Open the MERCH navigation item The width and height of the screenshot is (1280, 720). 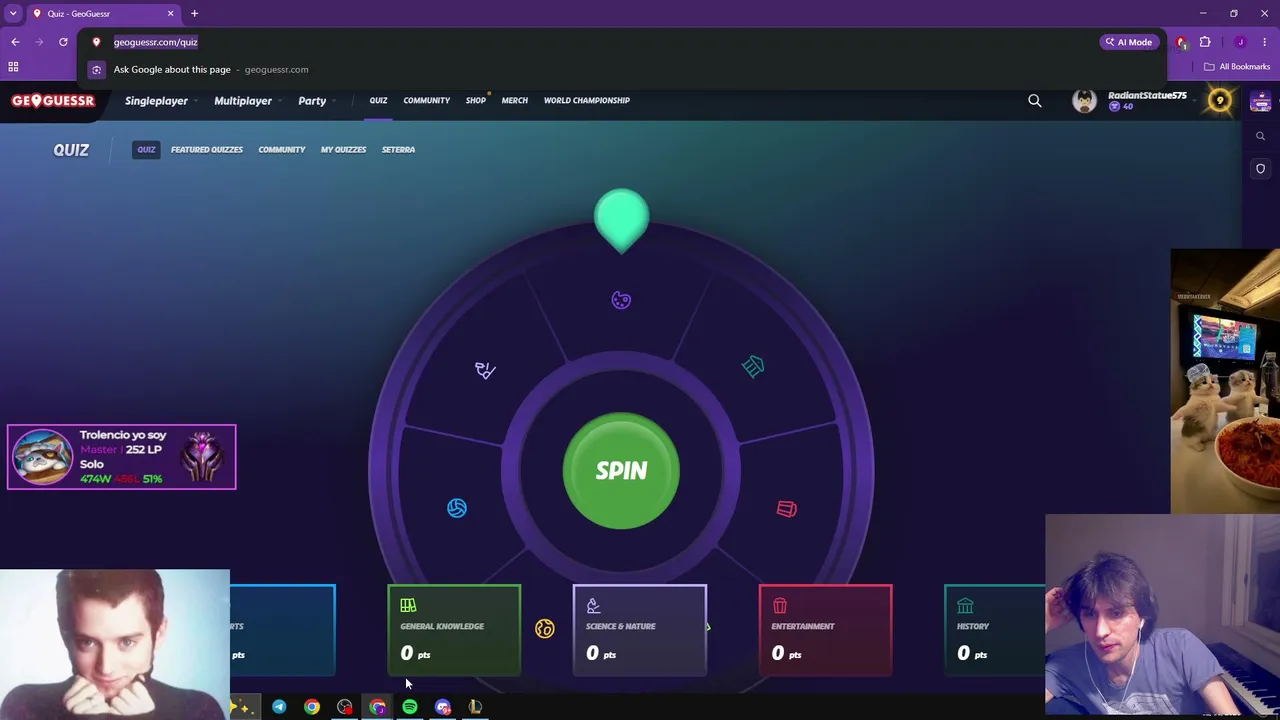tap(515, 100)
